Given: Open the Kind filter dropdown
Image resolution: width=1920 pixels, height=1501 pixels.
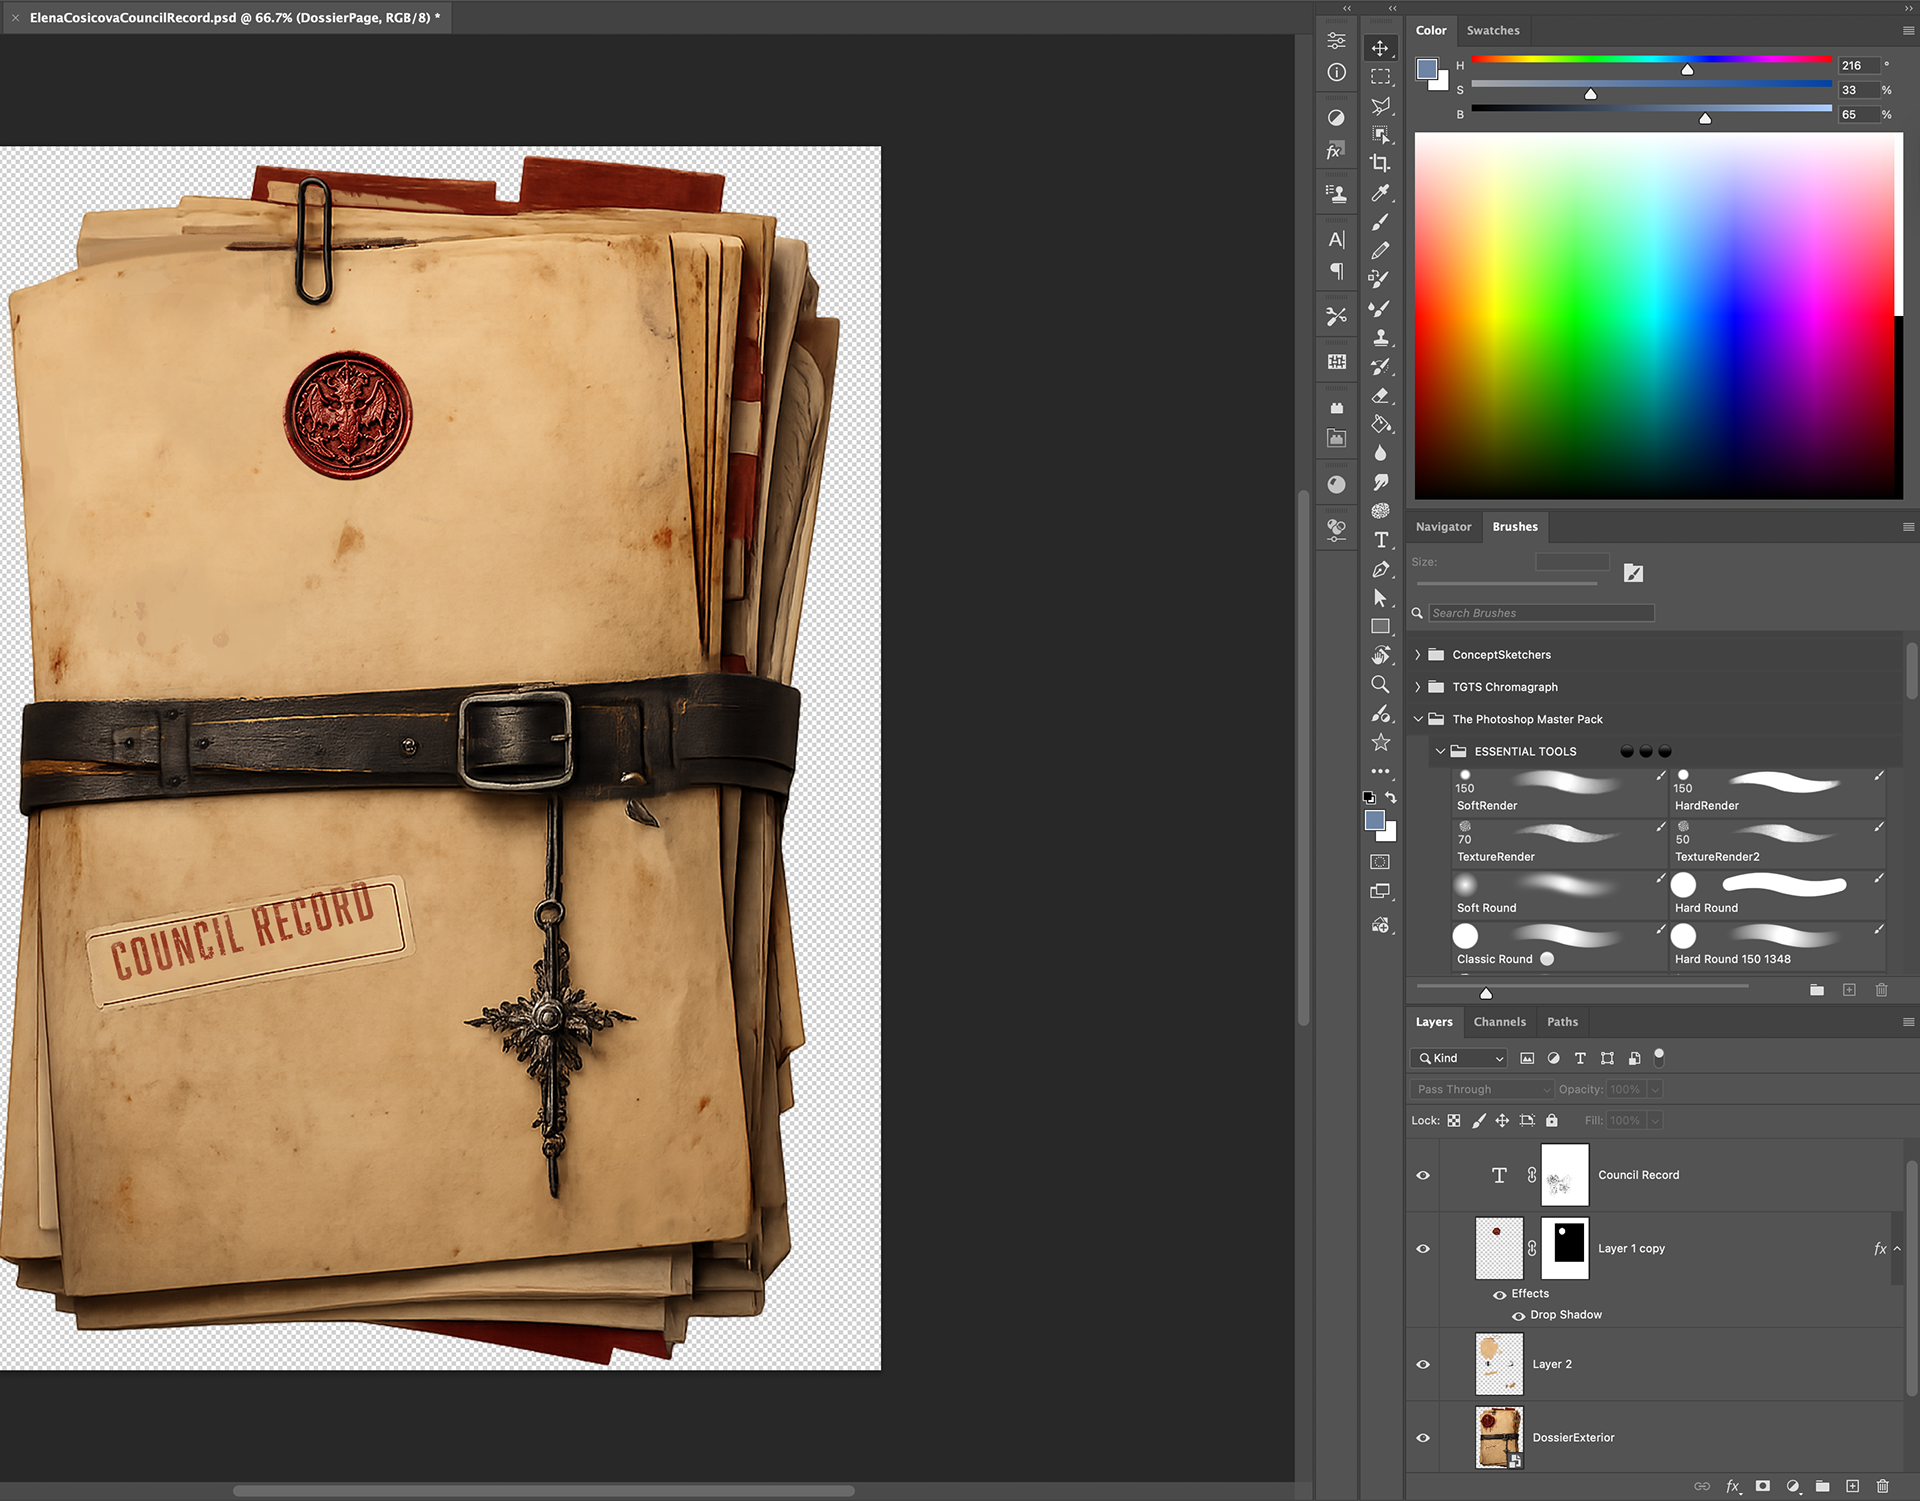Looking at the screenshot, I should point(1461,1058).
